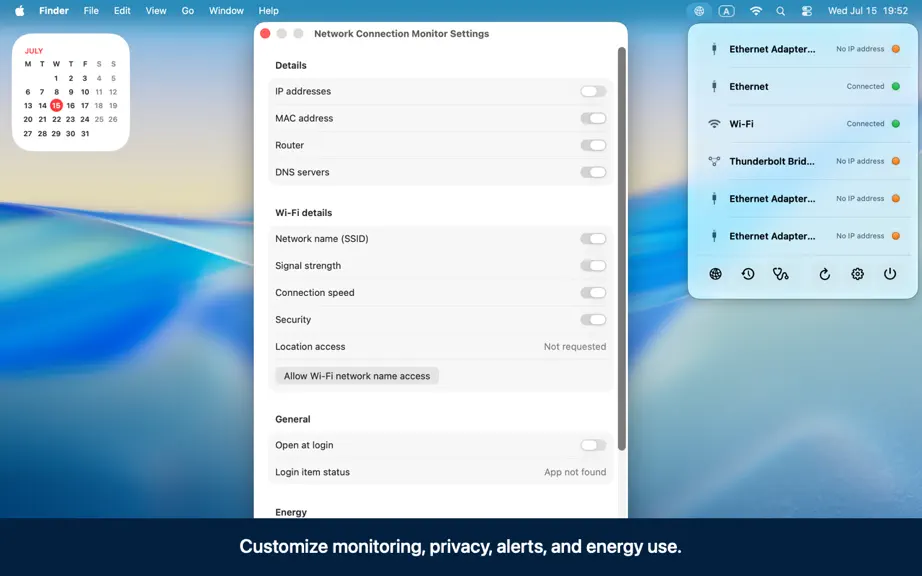Open the Window menu
Screen dimensions: 922x576
[226, 11]
